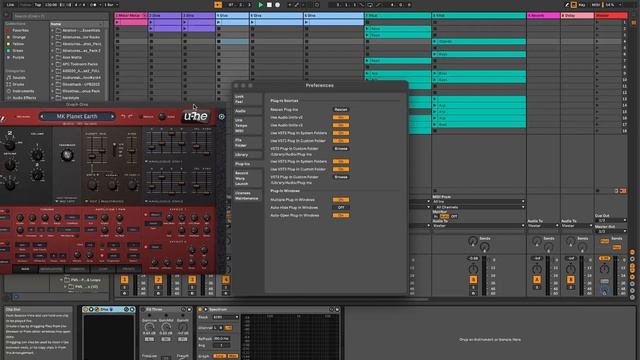This screenshot has height=360, width=640.
Task: Click Browse for the VST2 Custom Folder
Action: (x=340, y=149)
